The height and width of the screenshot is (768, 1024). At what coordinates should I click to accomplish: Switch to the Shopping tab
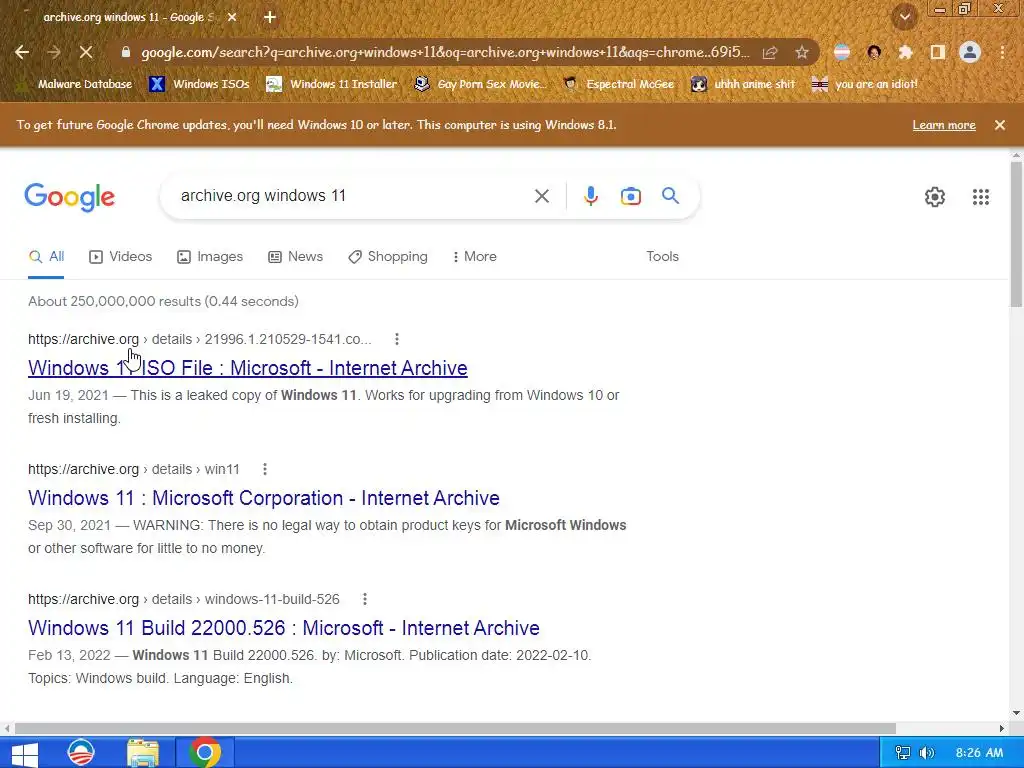coord(388,257)
